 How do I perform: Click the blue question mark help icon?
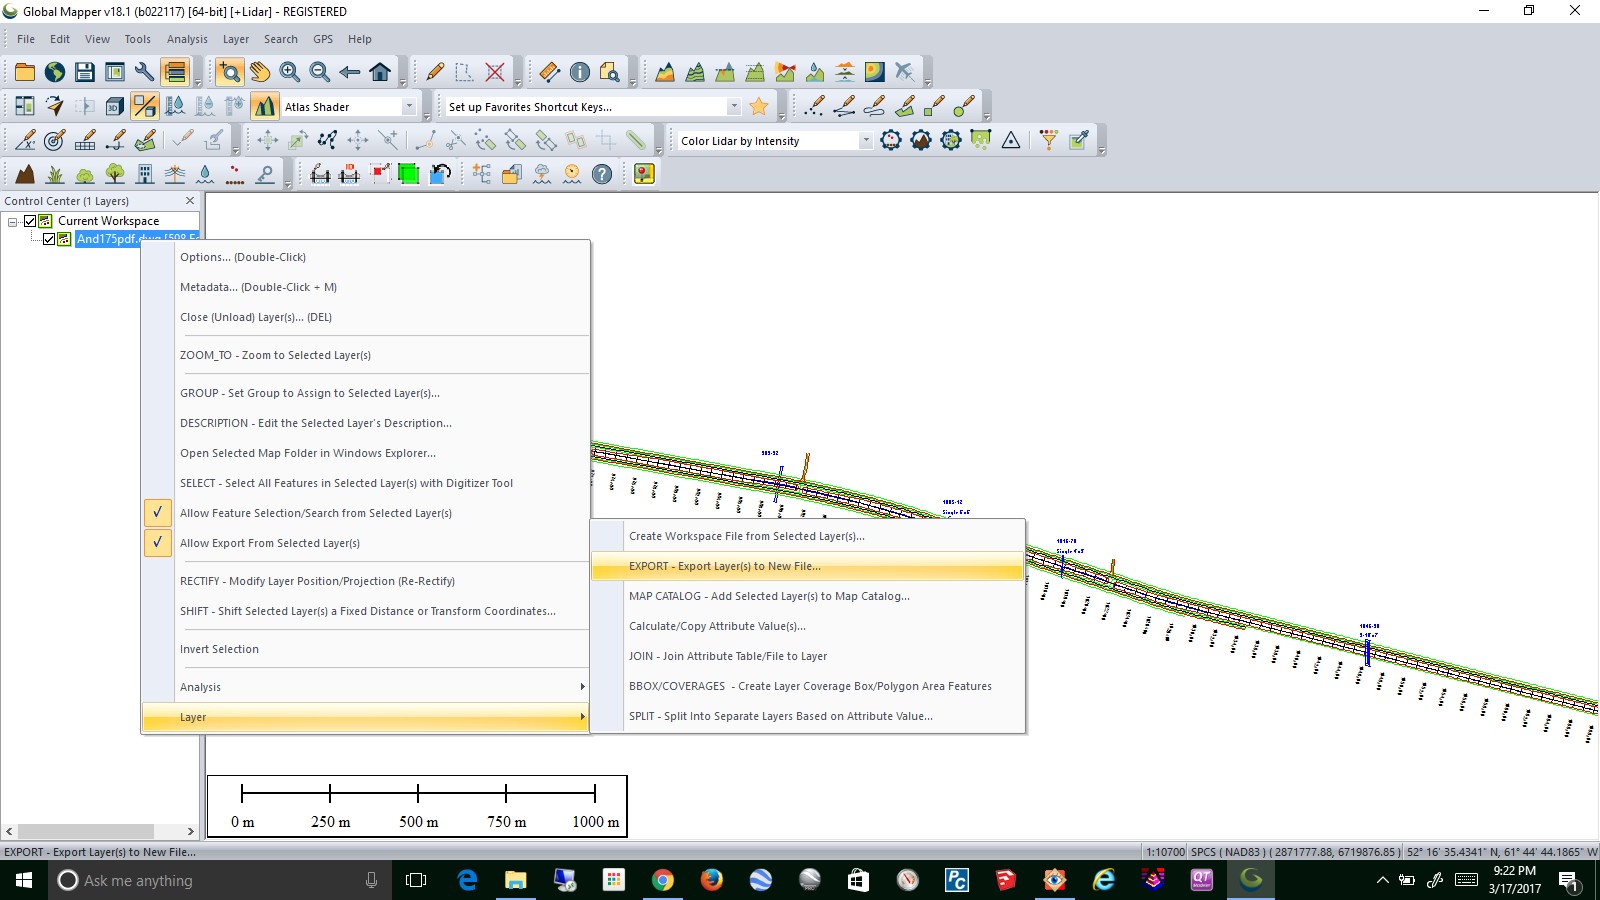[602, 174]
